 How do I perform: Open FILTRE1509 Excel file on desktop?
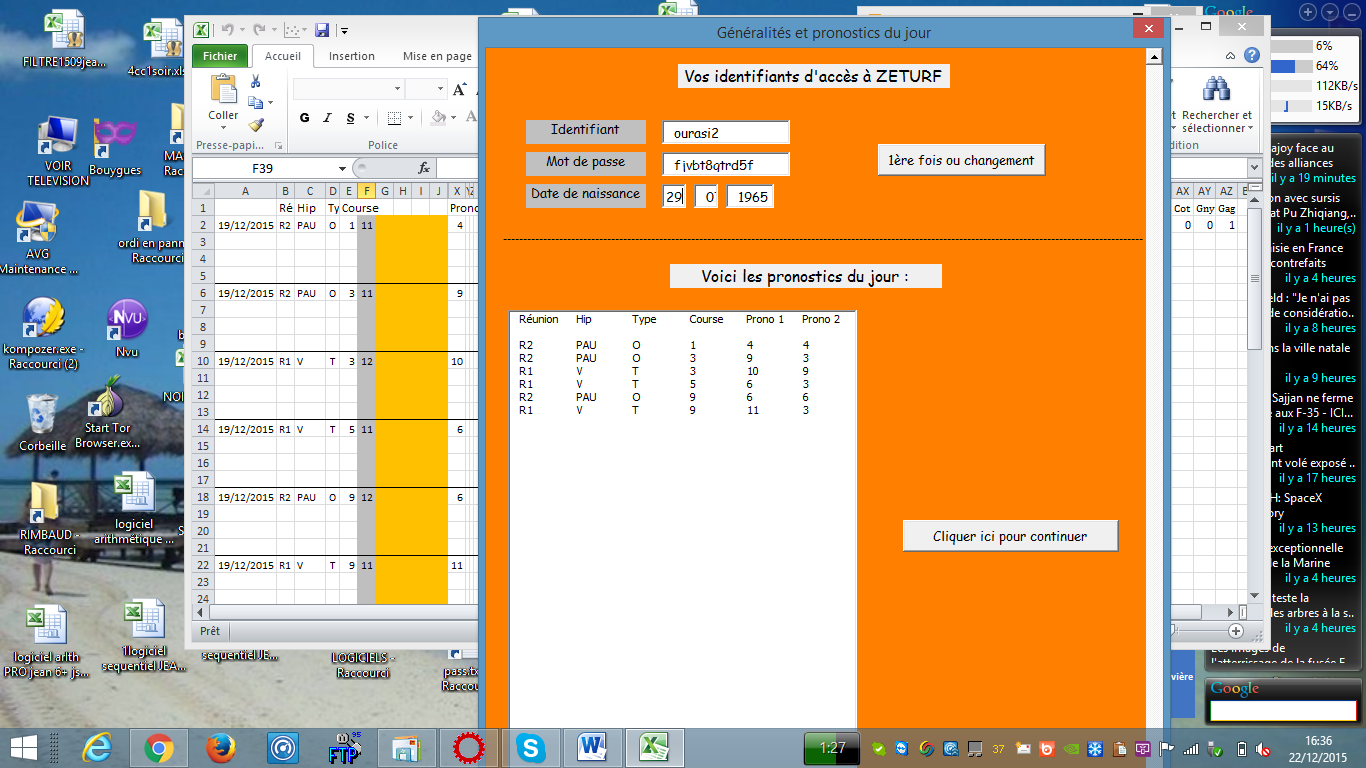click(x=63, y=40)
